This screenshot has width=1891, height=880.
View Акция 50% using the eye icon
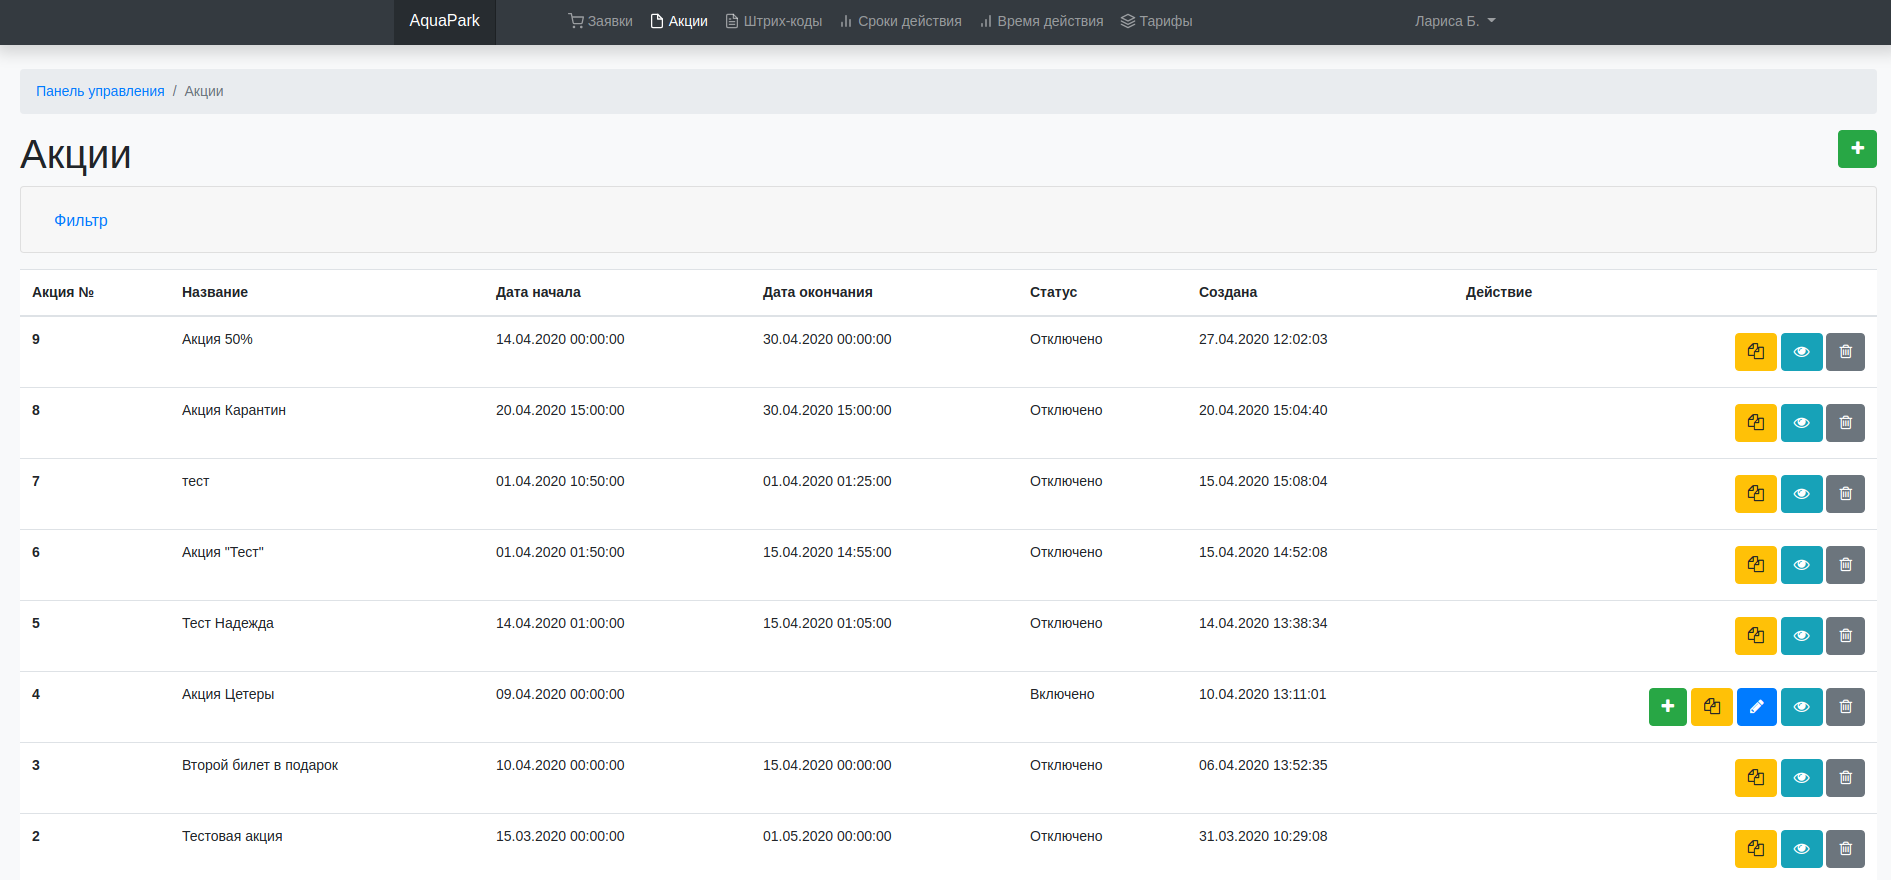[x=1801, y=352]
